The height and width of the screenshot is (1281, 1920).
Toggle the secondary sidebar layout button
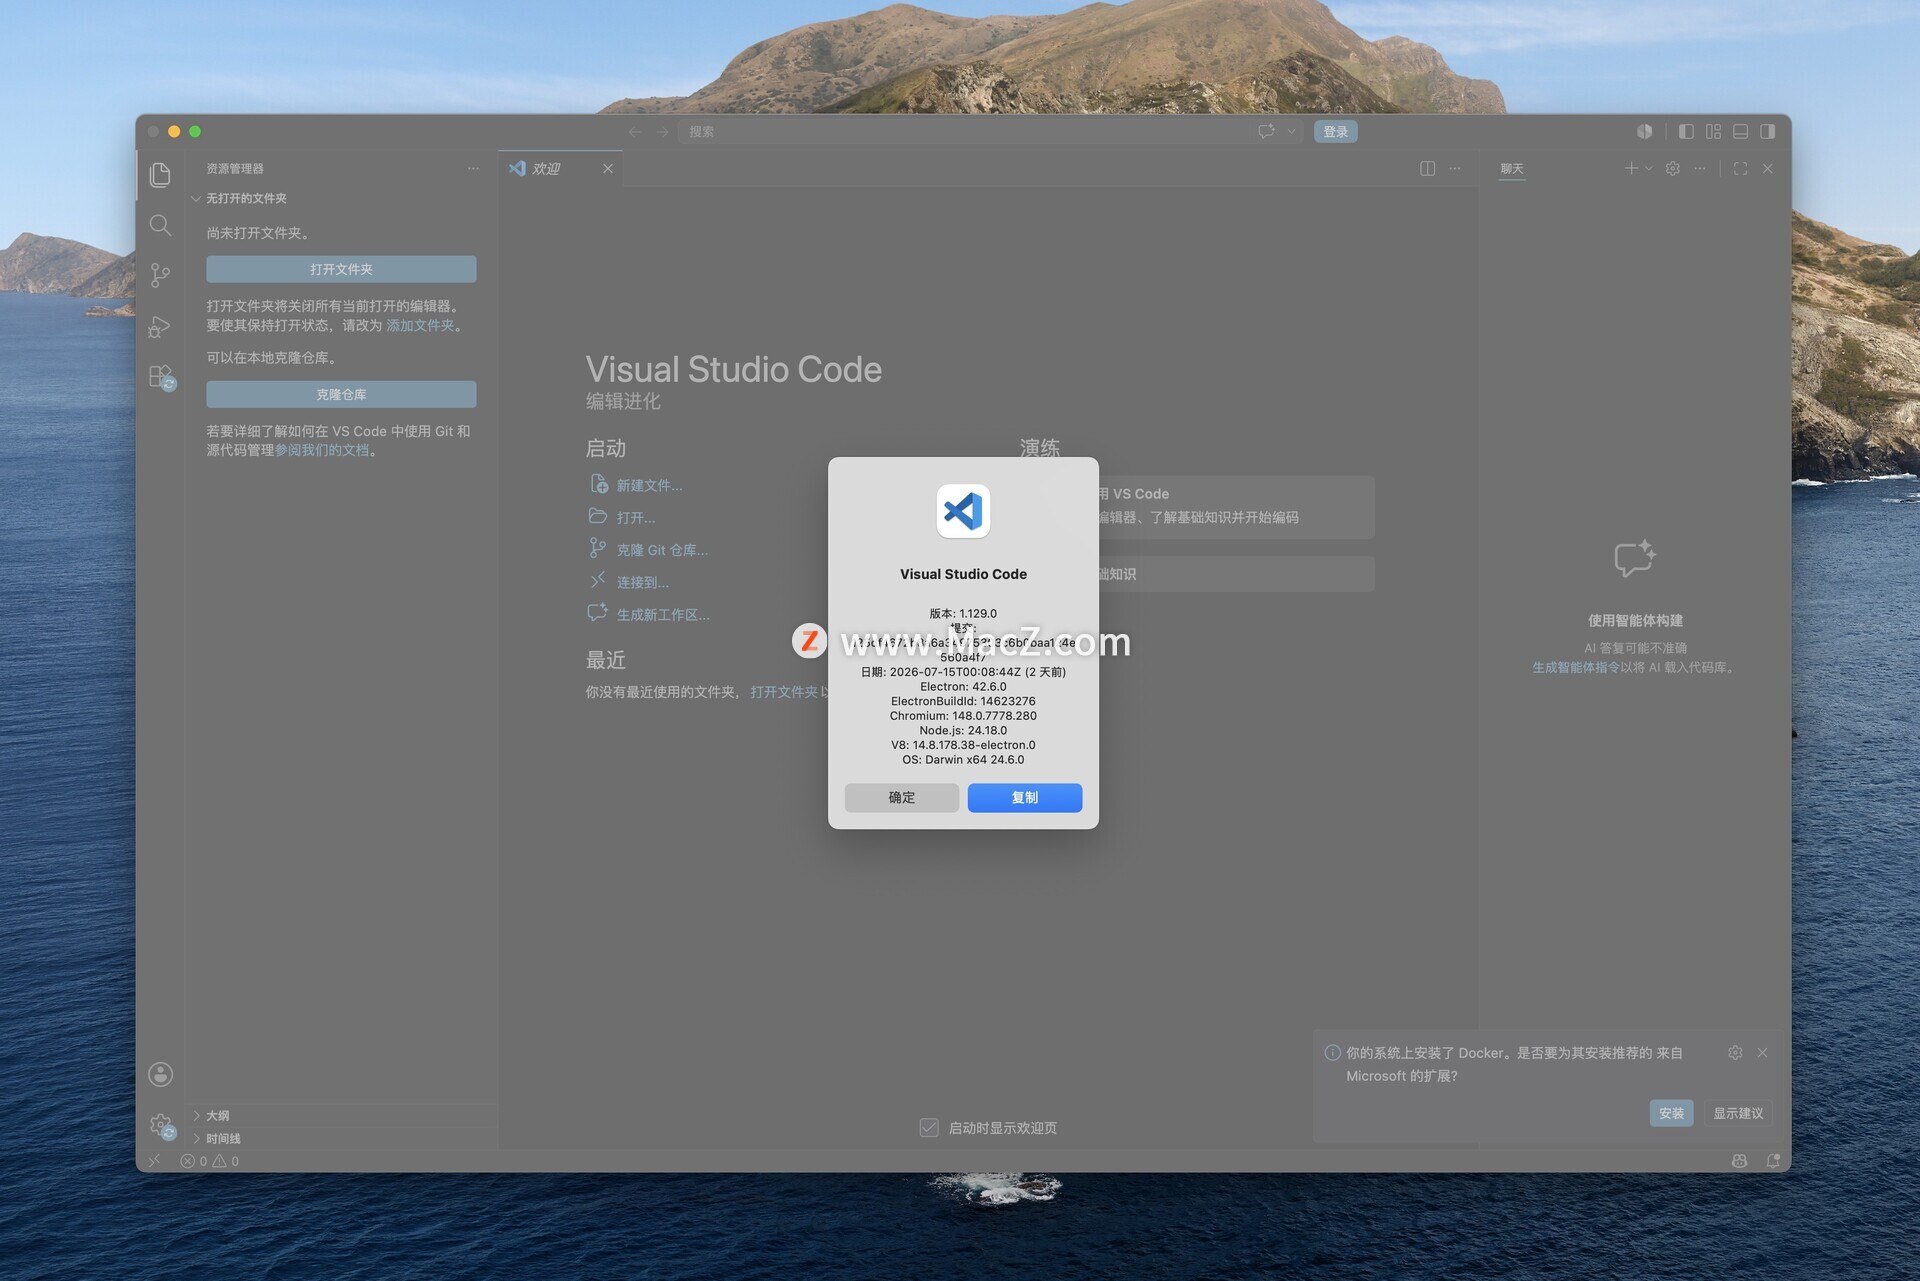[1768, 131]
